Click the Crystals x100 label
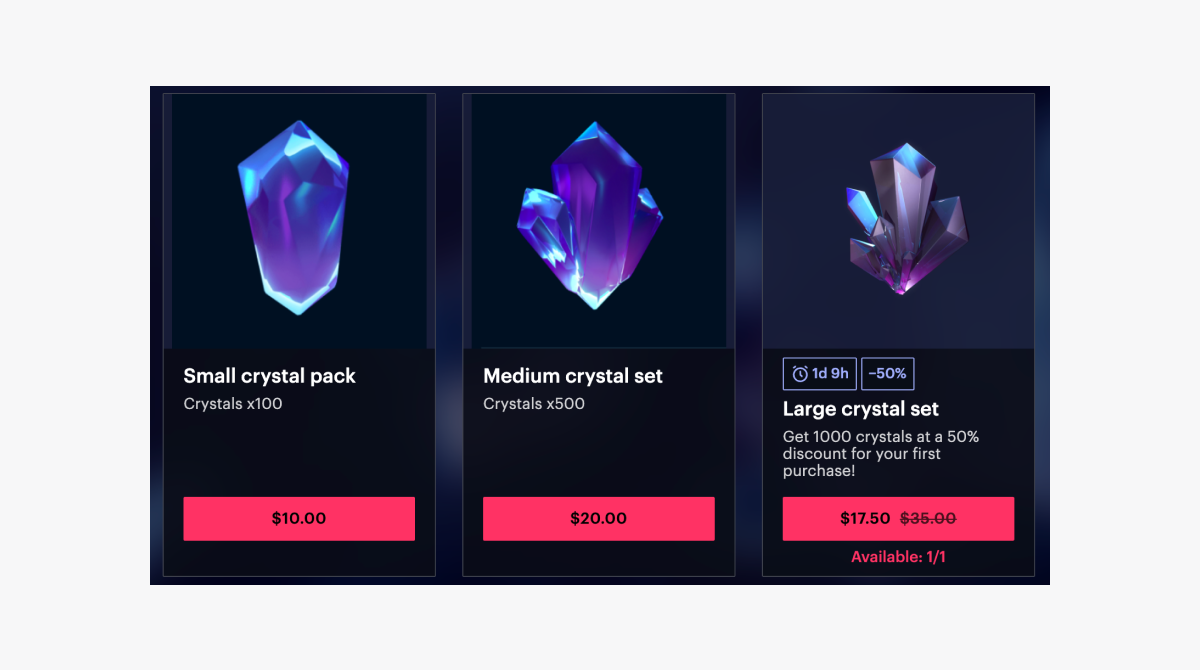This screenshot has height=670, width=1200. point(233,404)
